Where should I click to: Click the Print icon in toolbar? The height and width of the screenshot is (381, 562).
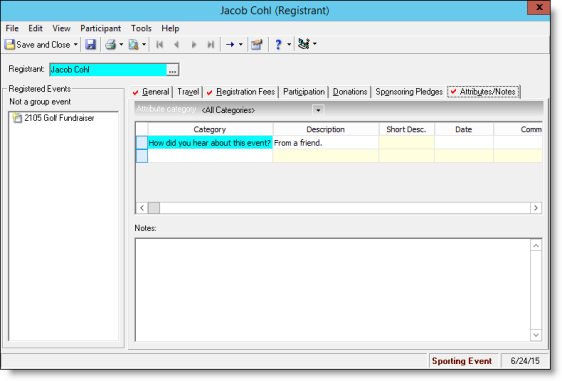(x=110, y=44)
